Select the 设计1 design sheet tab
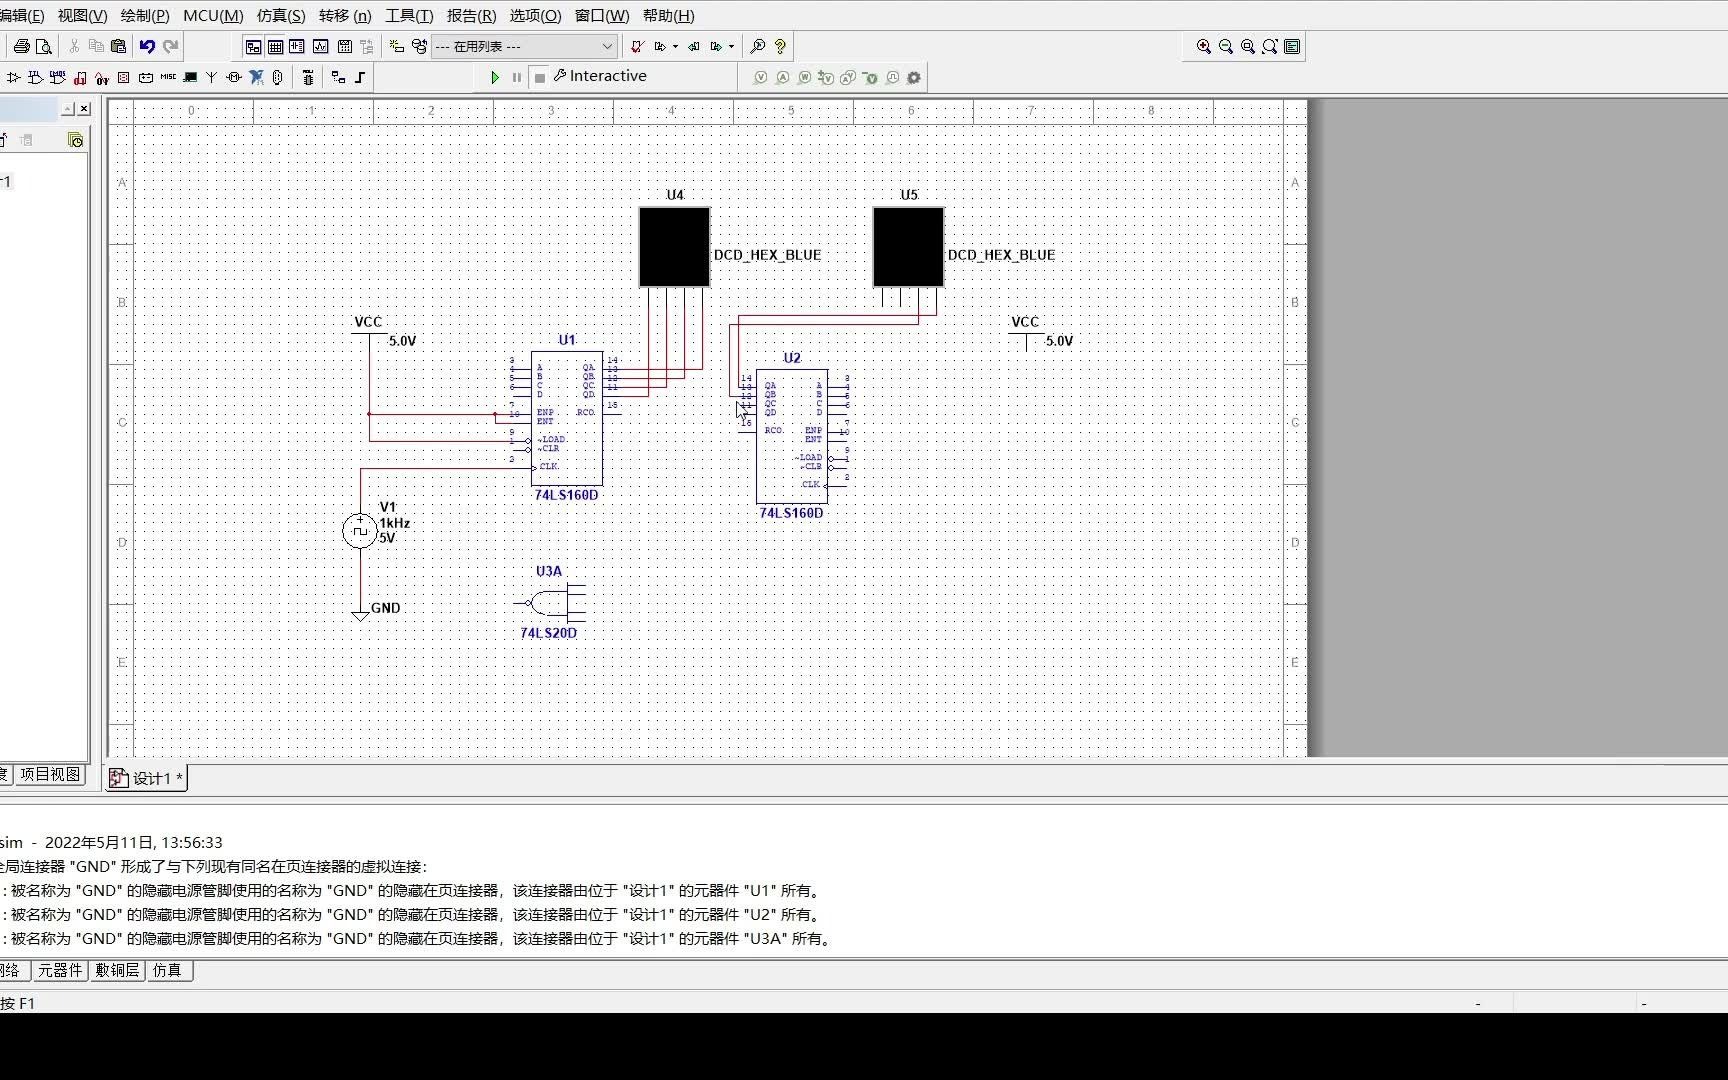This screenshot has width=1728, height=1080. pyautogui.click(x=147, y=778)
